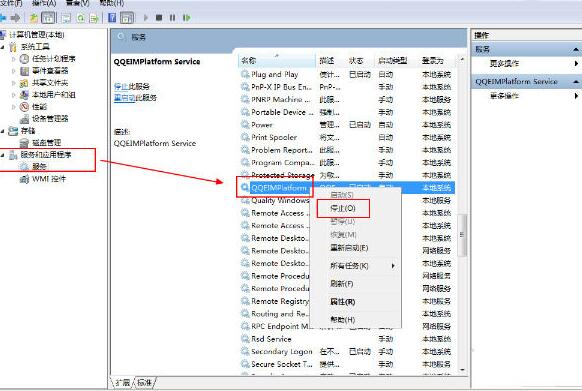Collapse the 服务和应用程序 tree node
This screenshot has width=582, height=391.
3,155
